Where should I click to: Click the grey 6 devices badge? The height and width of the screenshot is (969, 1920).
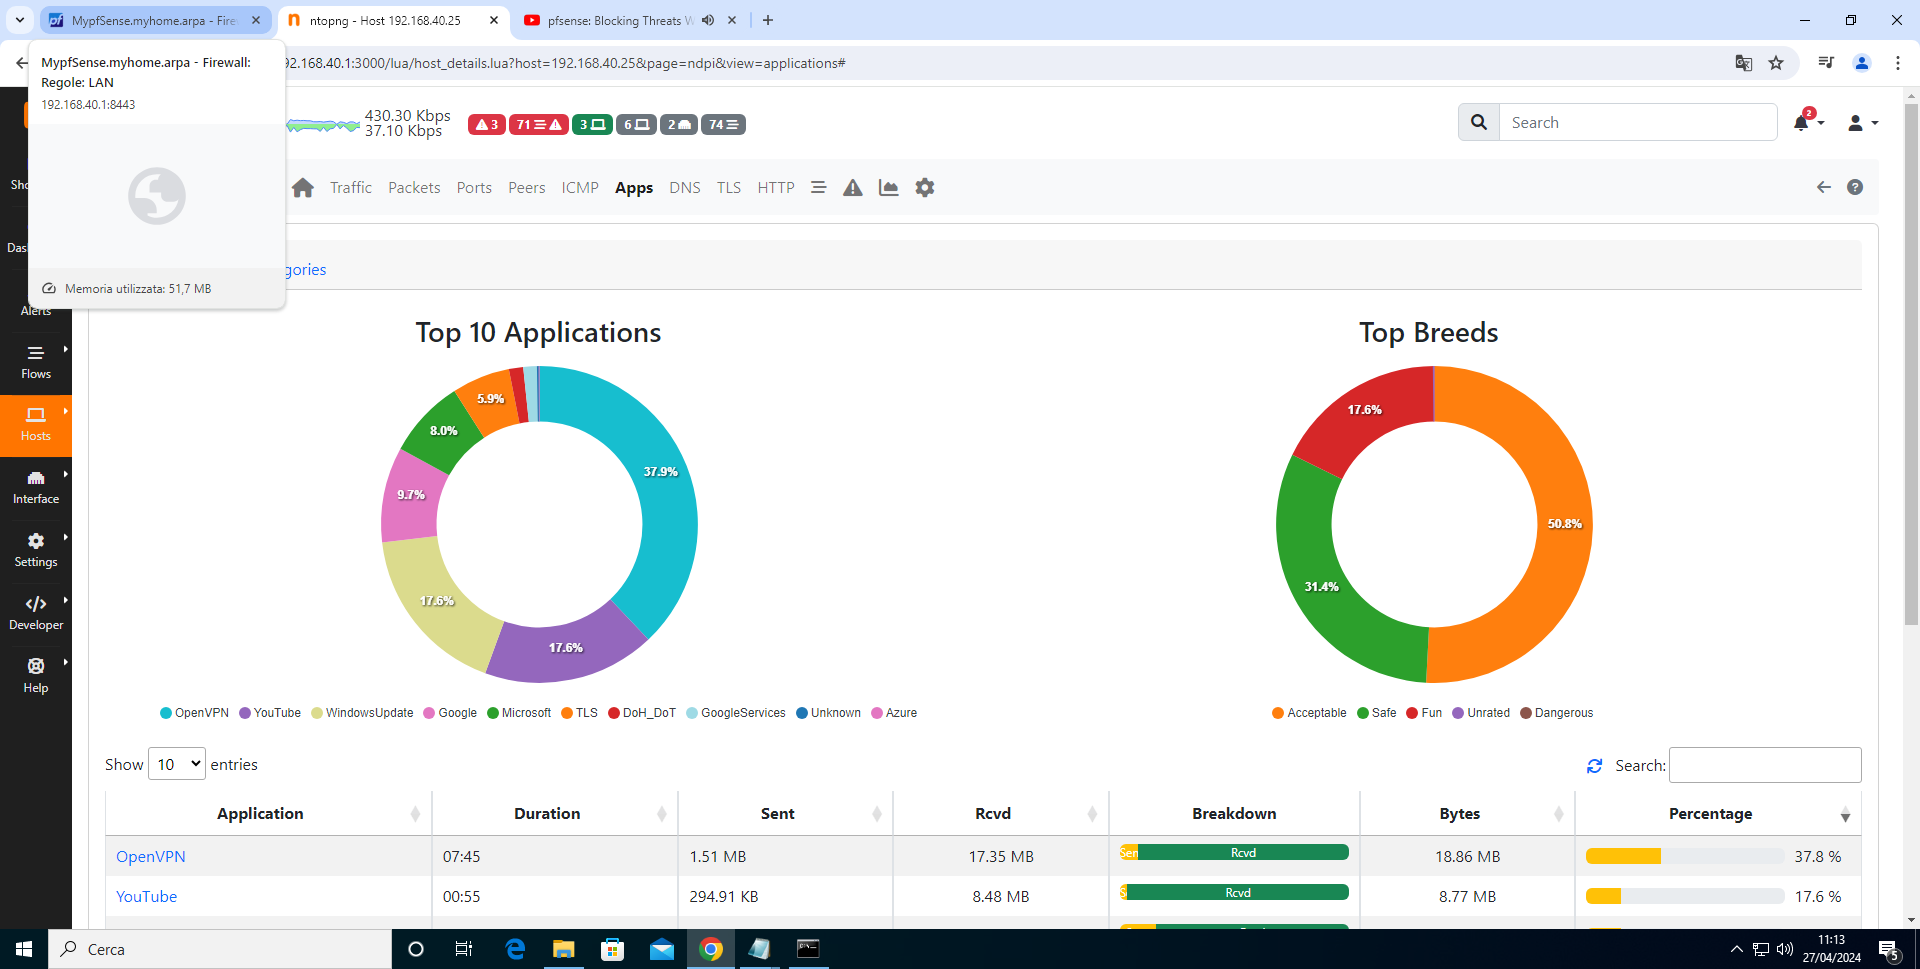click(636, 125)
